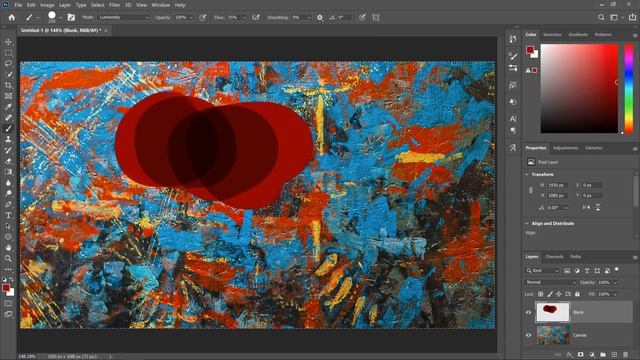Viewport: 640px width, 360px height.
Task: Open smoothing options gear icon
Action: pyautogui.click(x=320, y=18)
